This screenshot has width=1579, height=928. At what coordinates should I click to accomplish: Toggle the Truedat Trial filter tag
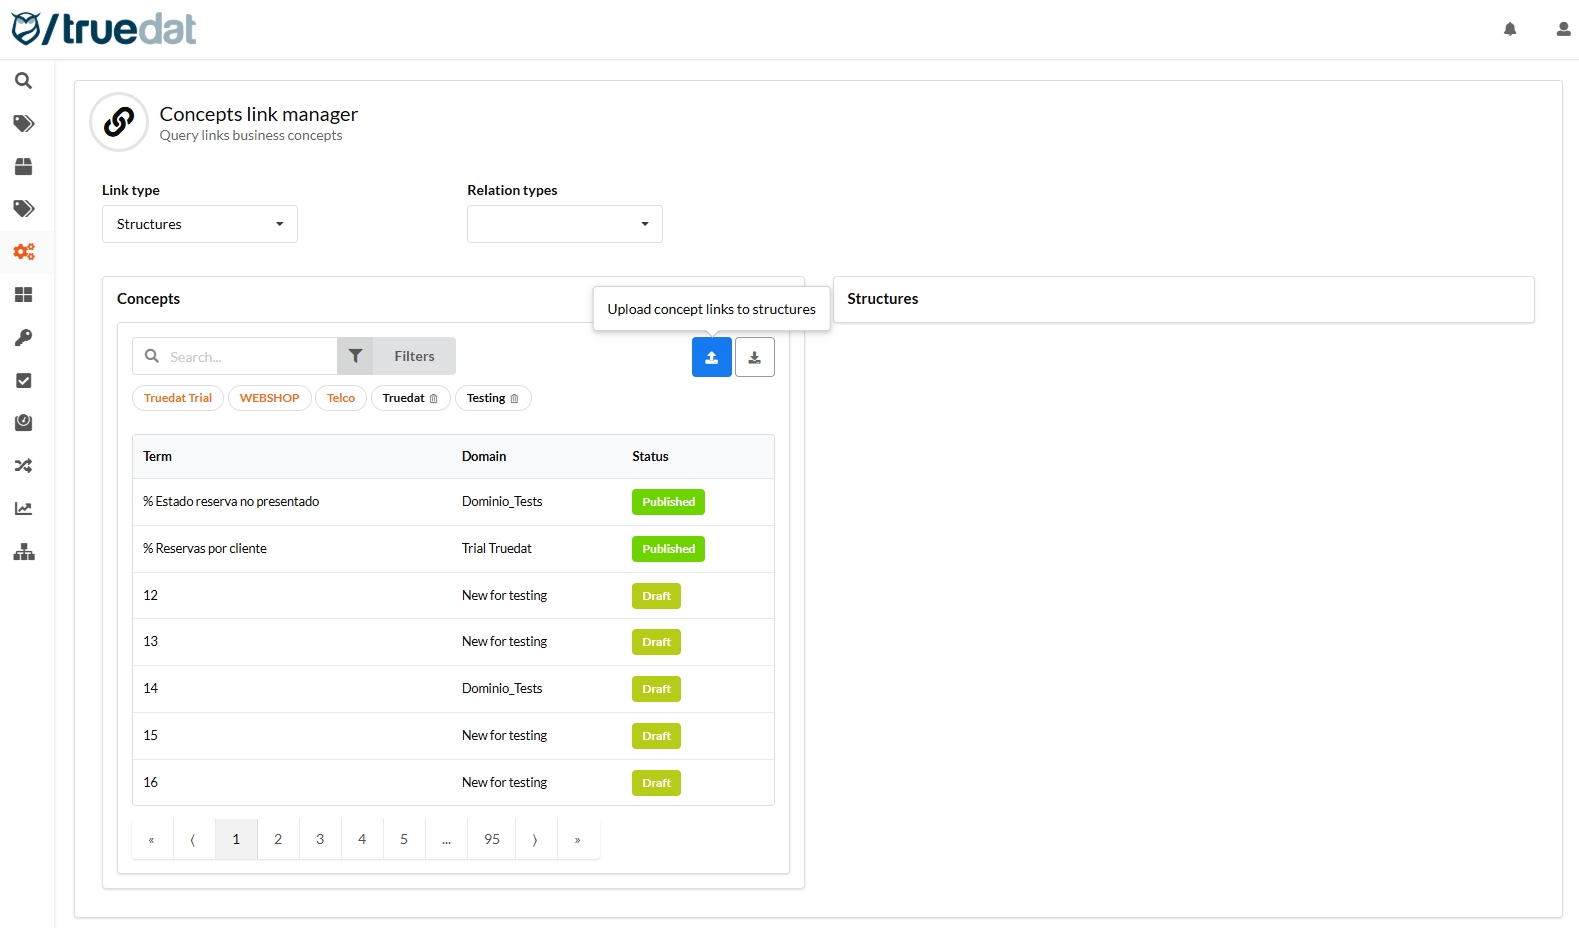coord(178,398)
